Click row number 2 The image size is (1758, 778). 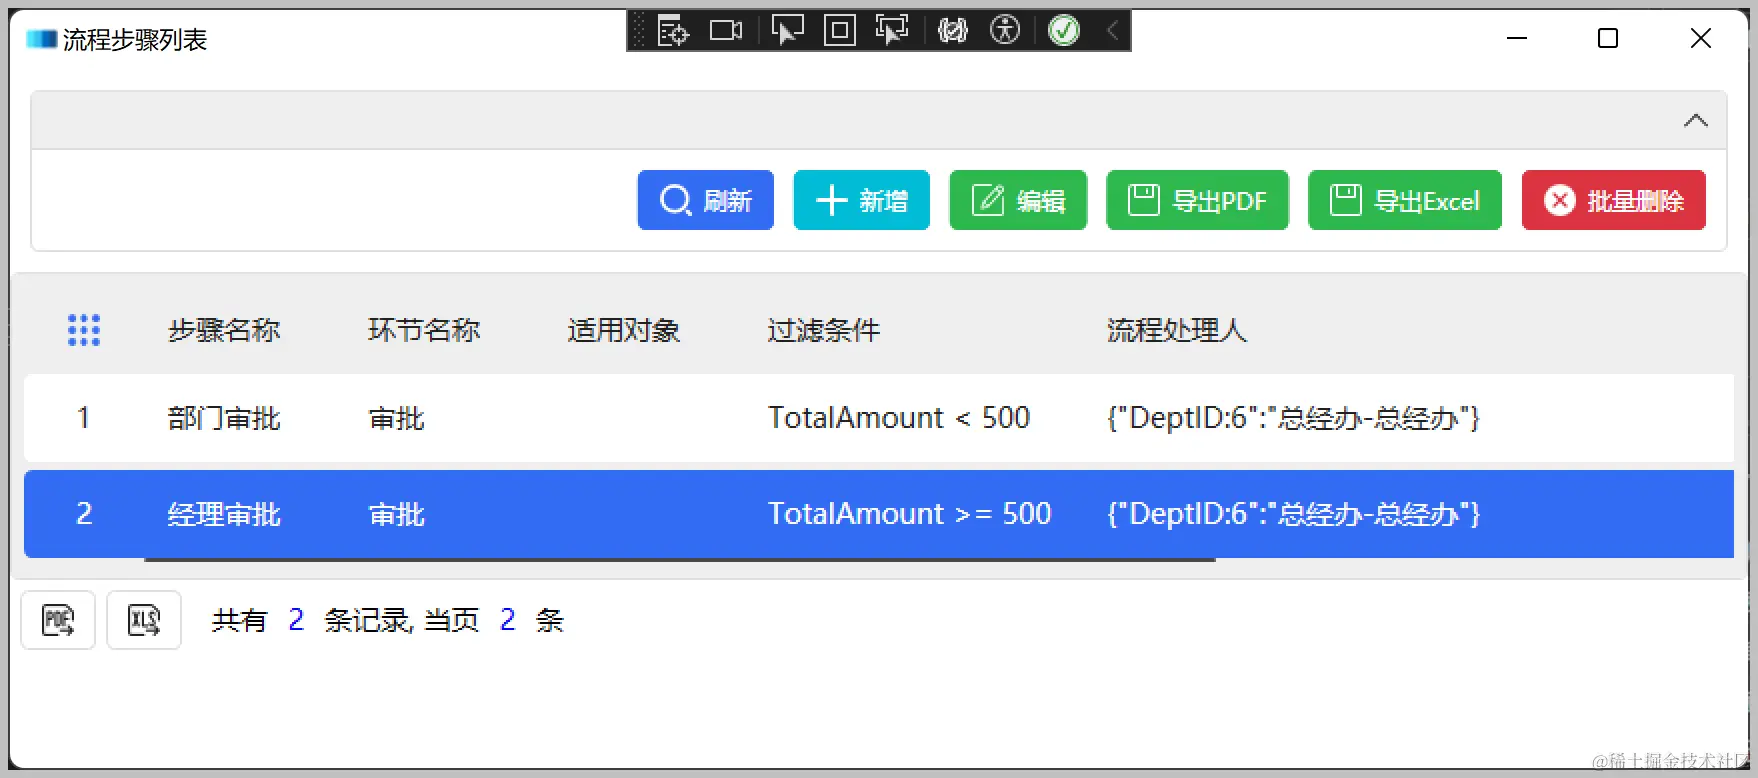84,514
